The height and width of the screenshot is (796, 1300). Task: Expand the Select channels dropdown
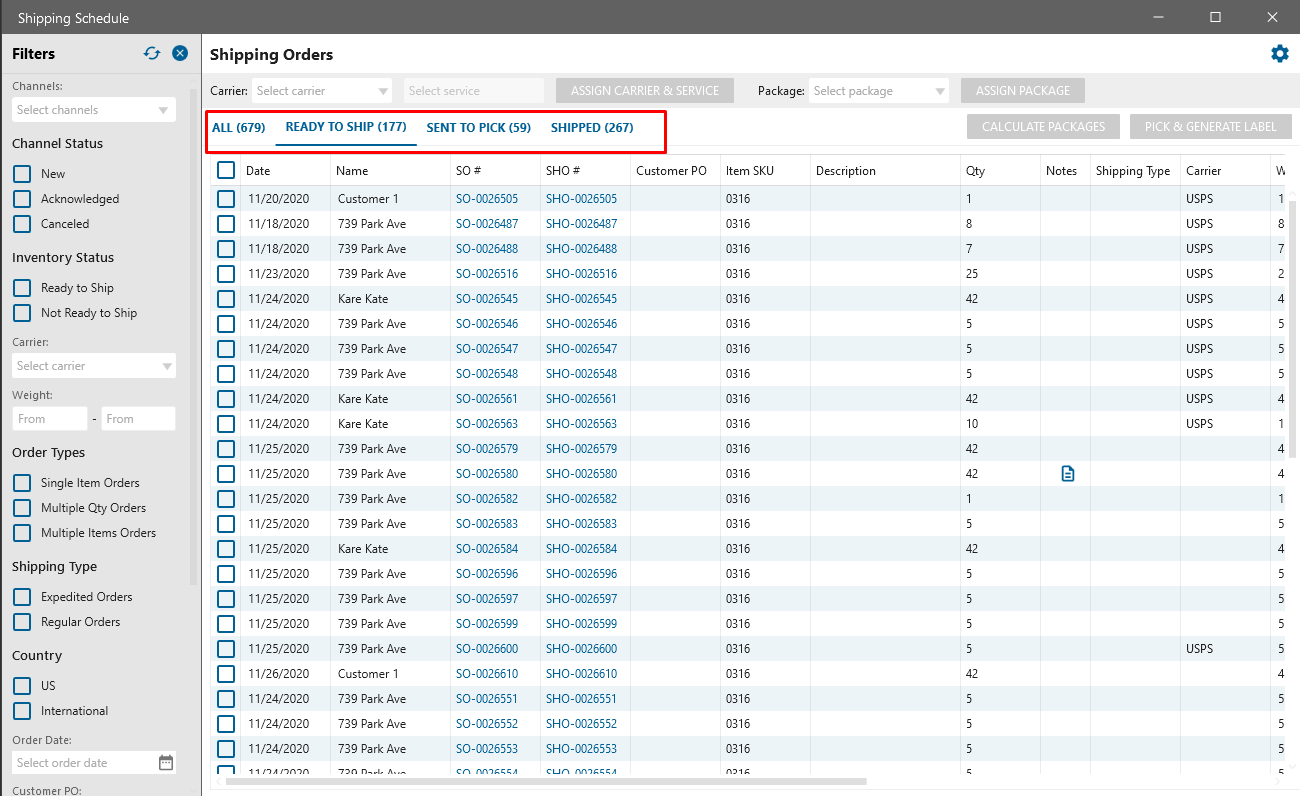point(93,110)
